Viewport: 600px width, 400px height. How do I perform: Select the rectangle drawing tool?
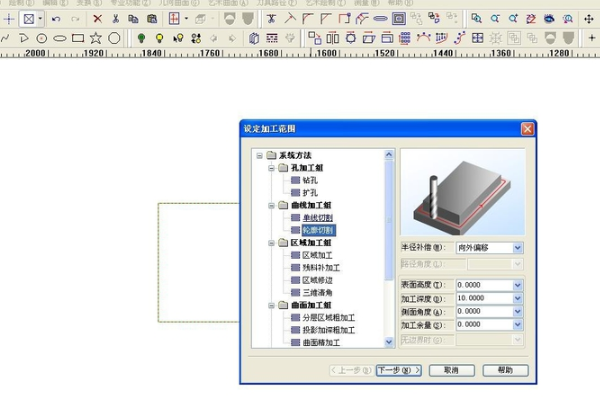tap(78, 38)
